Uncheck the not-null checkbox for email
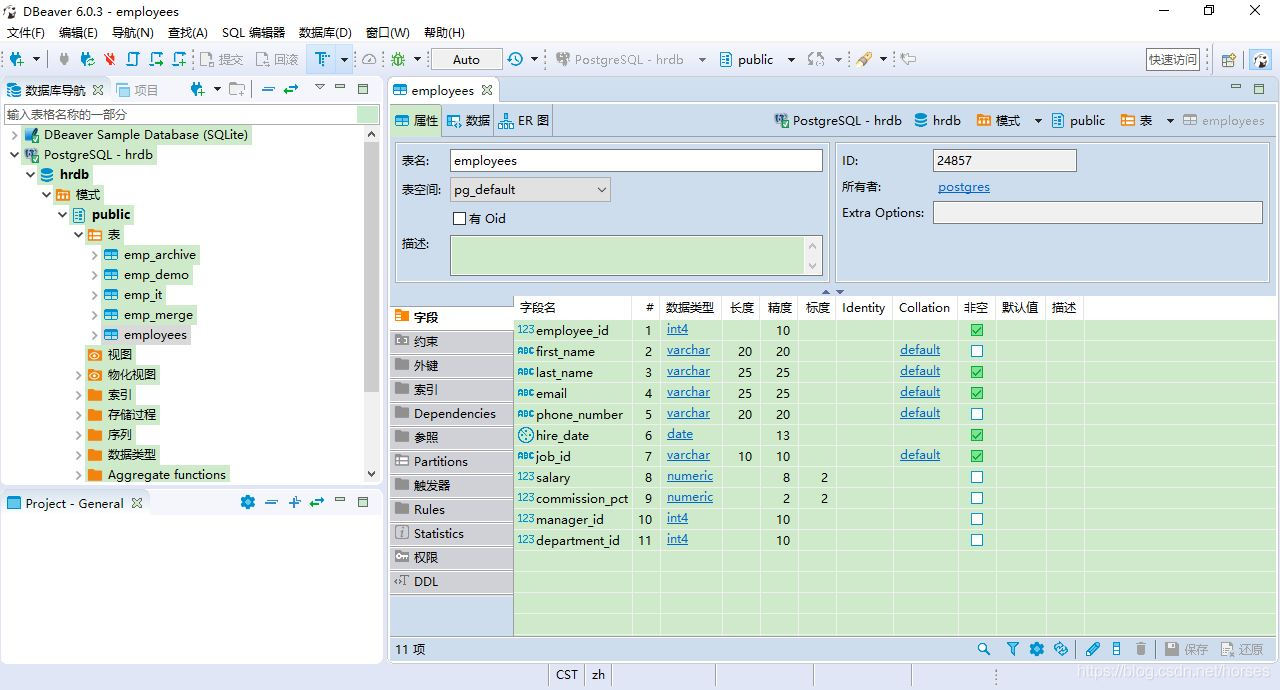Image resolution: width=1280 pixels, height=690 pixels. click(x=977, y=393)
